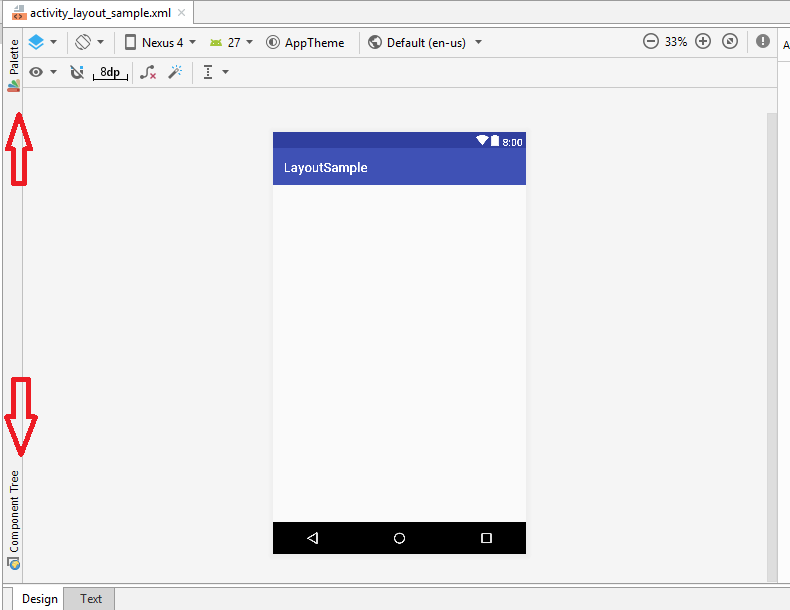
Task: Clear all constraints in layout
Action: pos(148,72)
